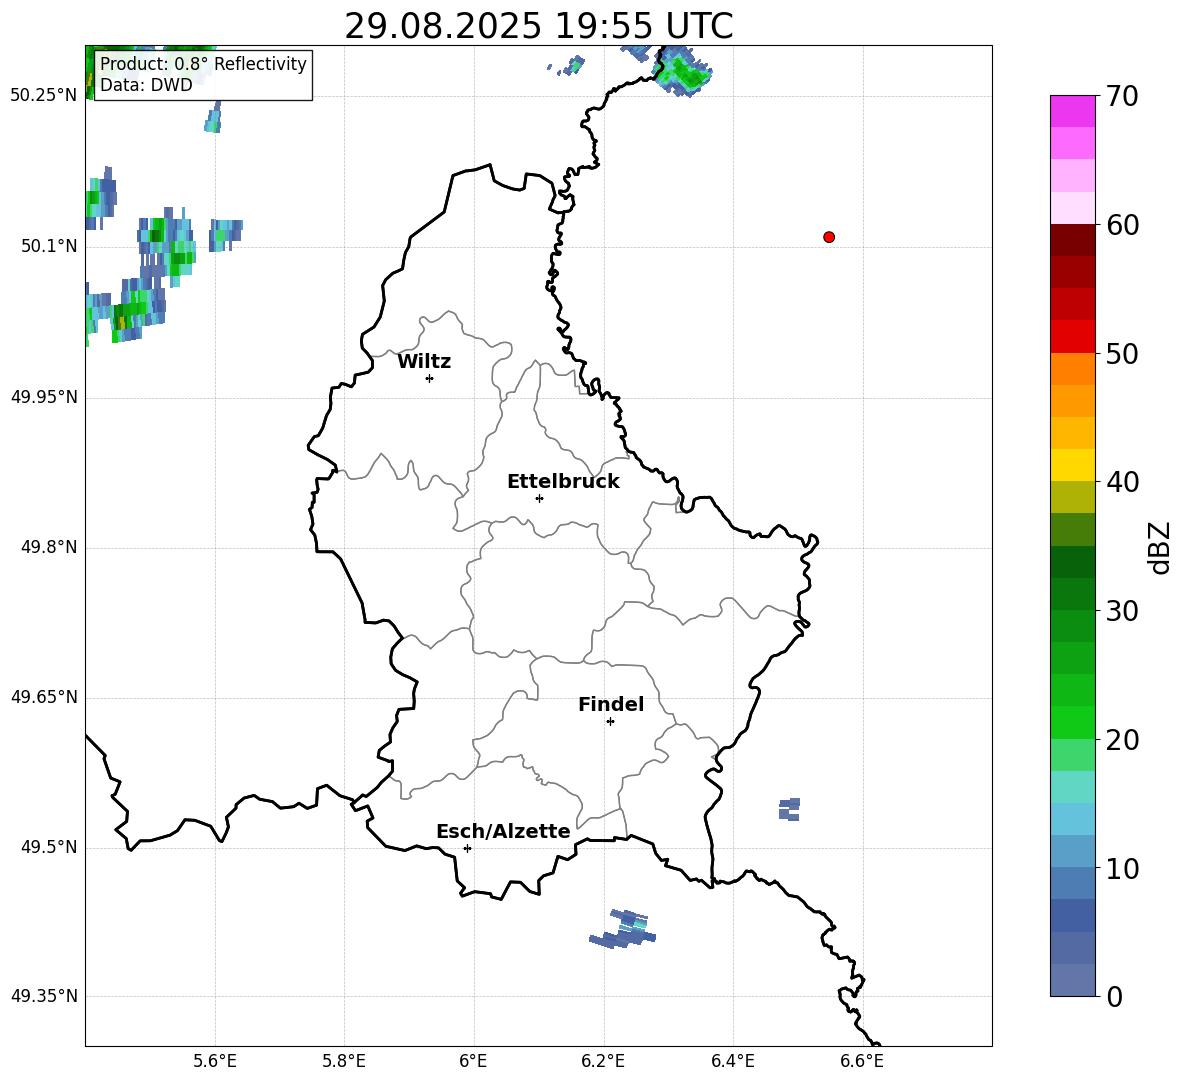Click the small echo patch east of Findel
Viewport: 1184px width, 1081px height.
click(789, 809)
